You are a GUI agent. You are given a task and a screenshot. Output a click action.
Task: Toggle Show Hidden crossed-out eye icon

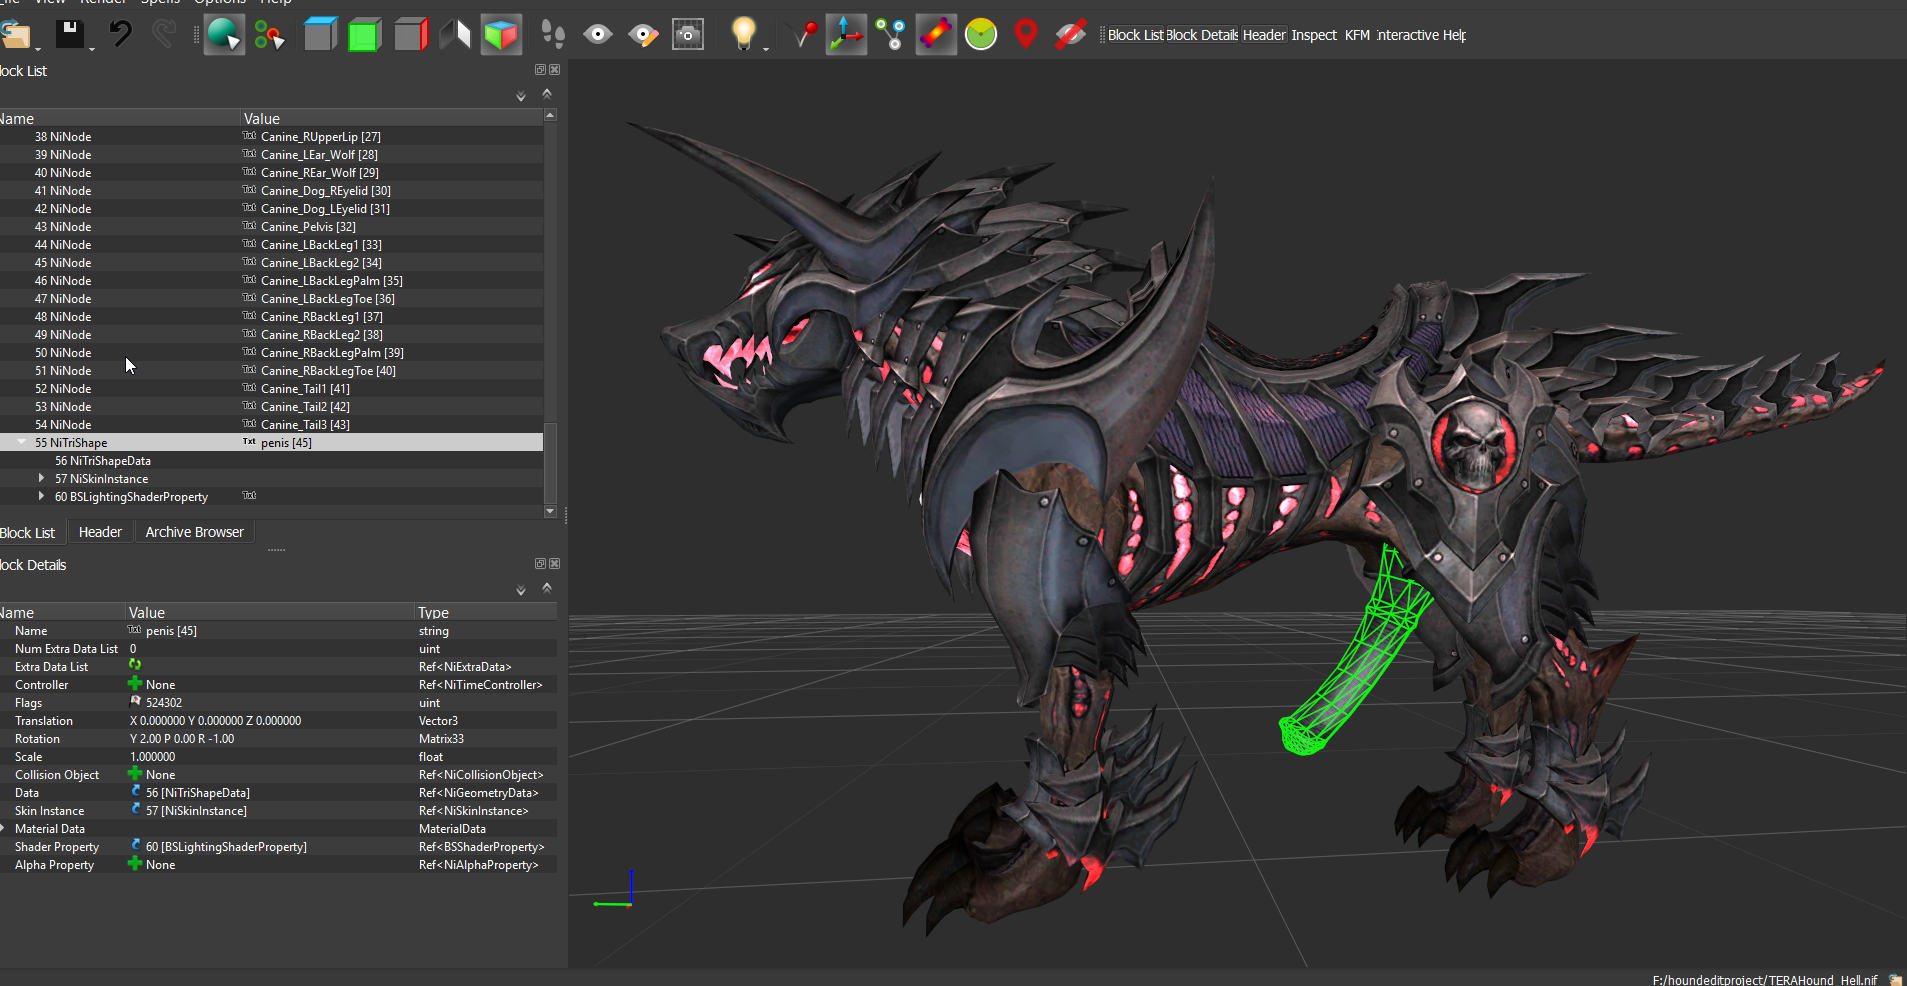pyautogui.click(x=1070, y=35)
